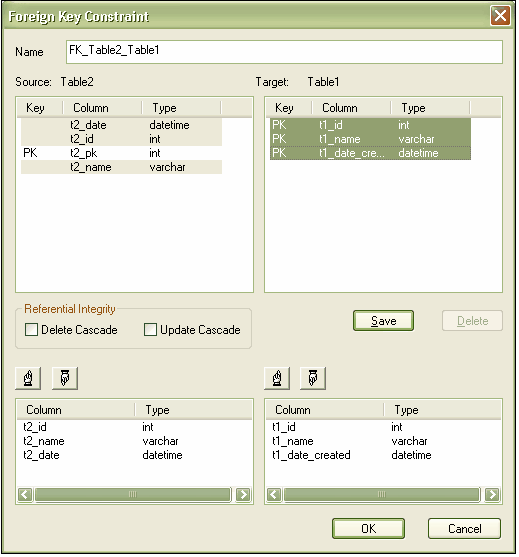The height and width of the screenshot is (557, 519).
Task: Click Type header in lower target list
Action: tap(442, 410)
